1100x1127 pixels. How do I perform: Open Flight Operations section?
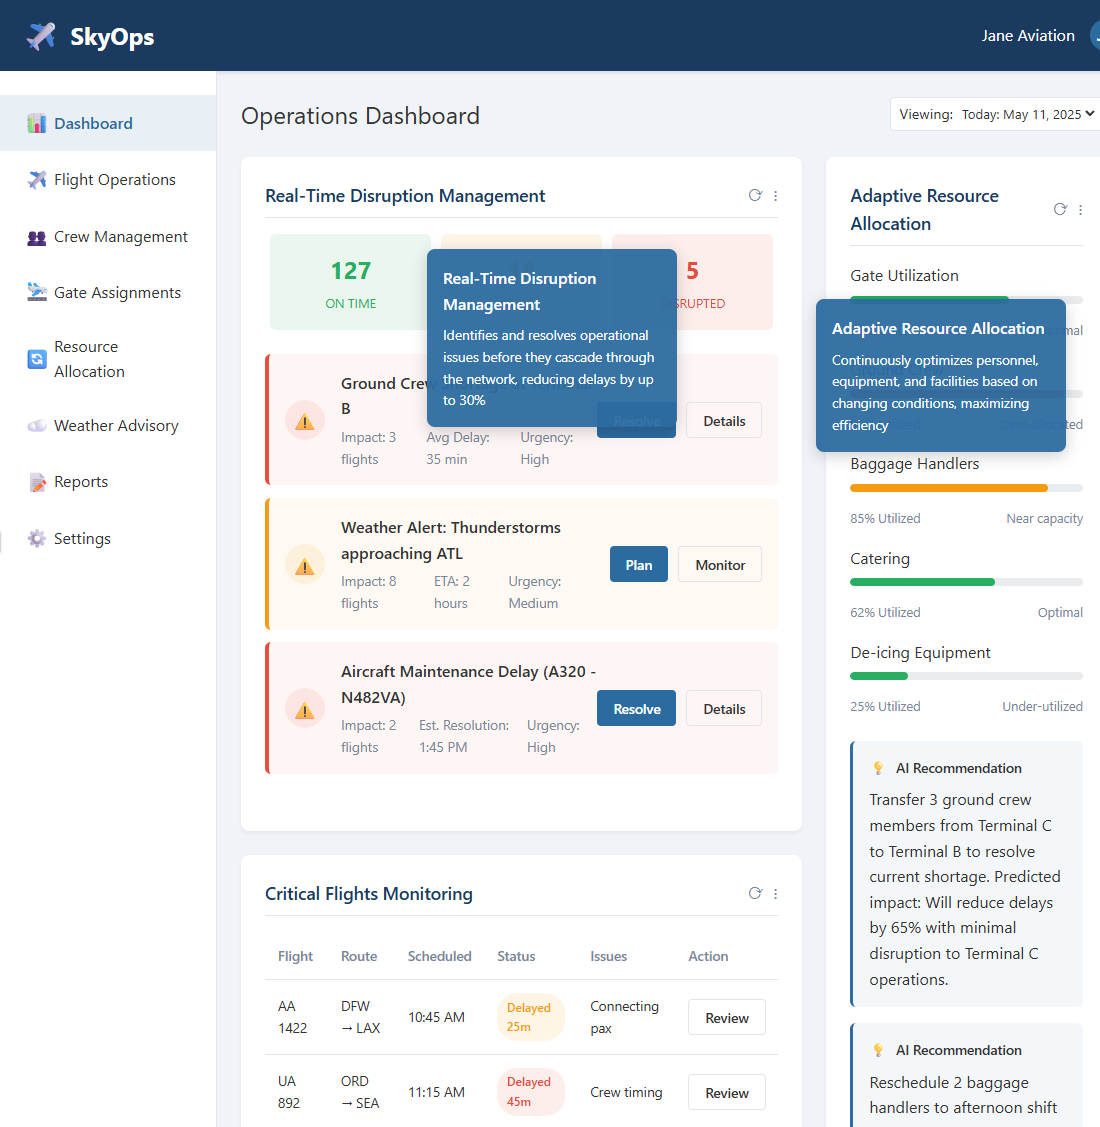click(108, 180)
